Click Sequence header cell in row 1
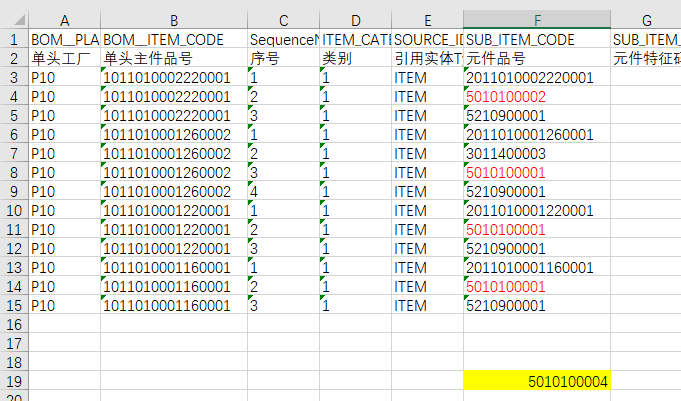The image size is (681, 401). pyautogui.click(x=283, y=39)
